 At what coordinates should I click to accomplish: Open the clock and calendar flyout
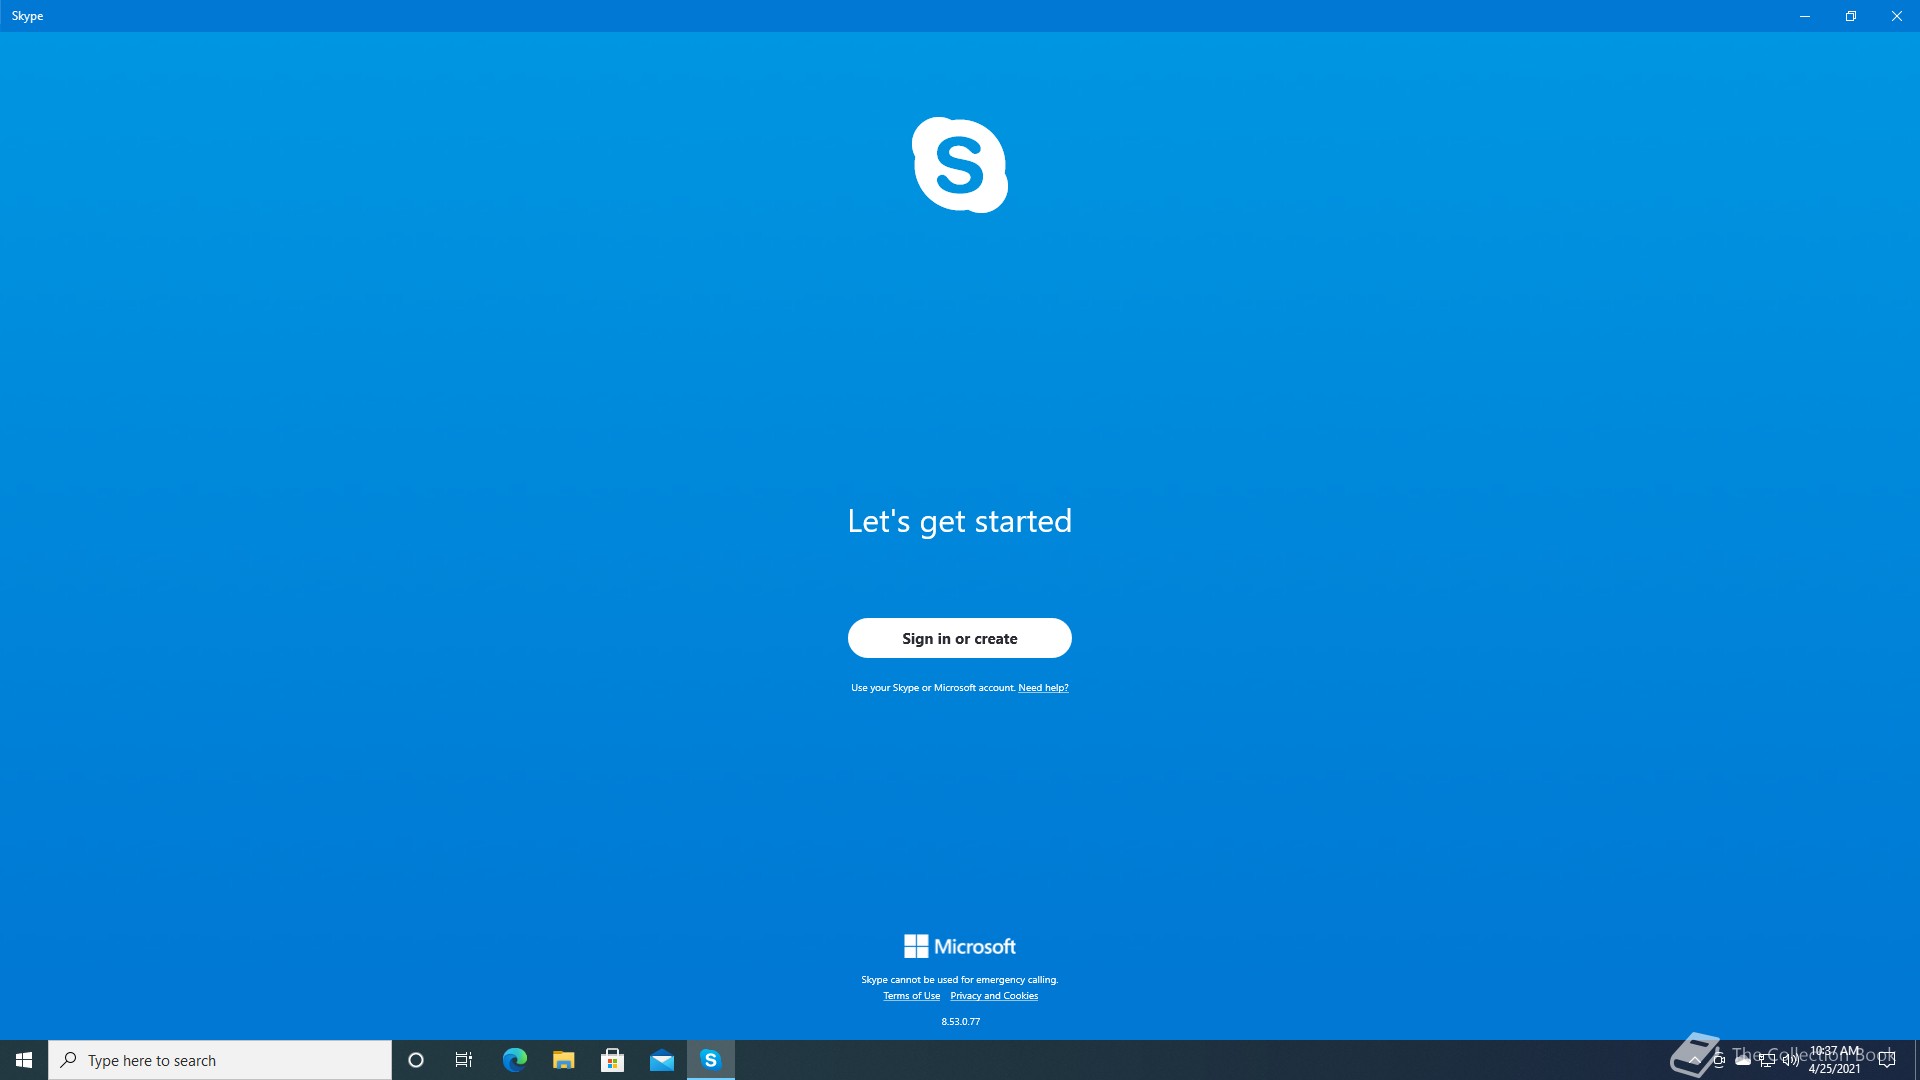coord(1835,1060)
